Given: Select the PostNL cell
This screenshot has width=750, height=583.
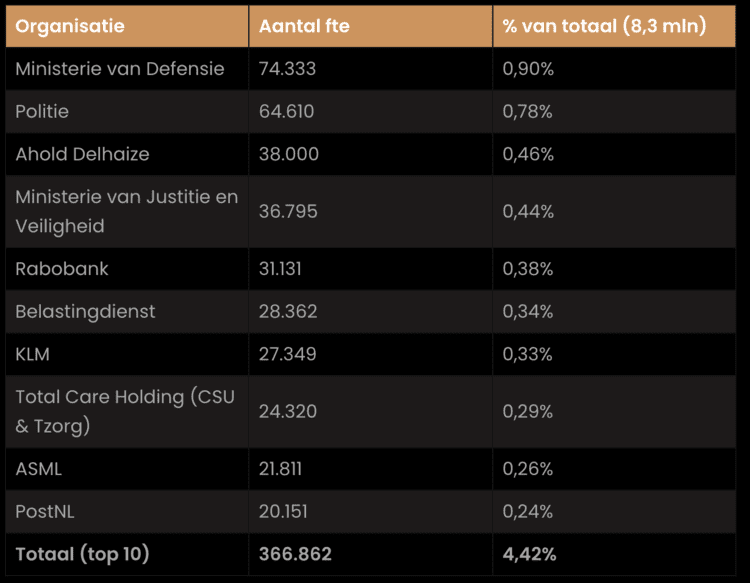Looking at the screenshot, I should tap(45, 511).
